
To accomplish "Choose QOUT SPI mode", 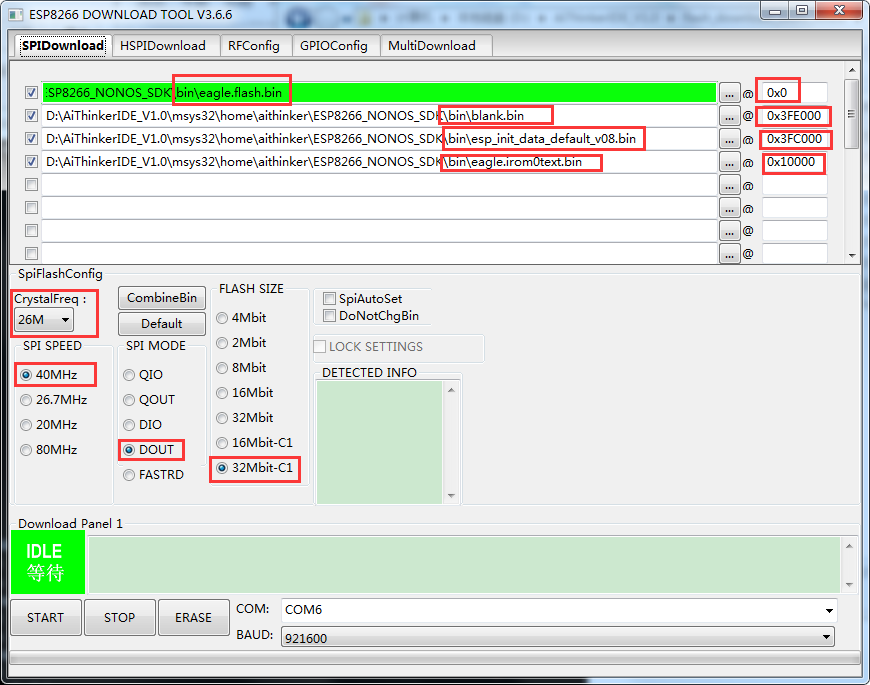I will [x=129, y=400].
